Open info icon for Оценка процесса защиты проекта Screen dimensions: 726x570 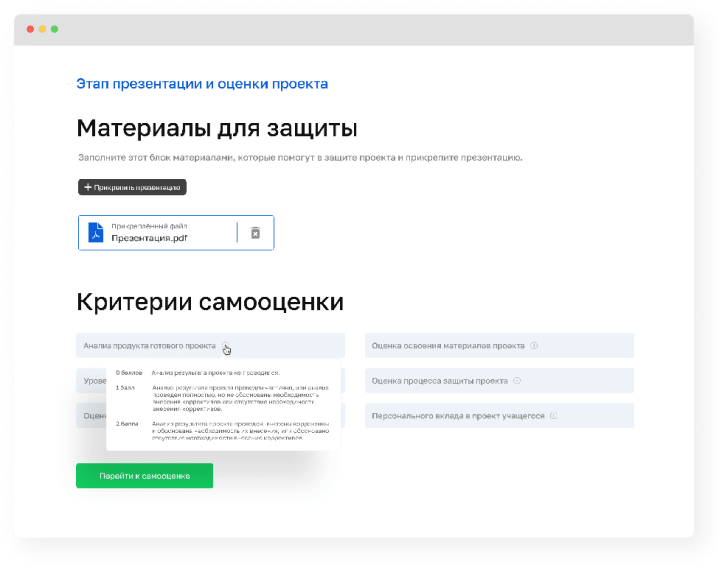516,381
